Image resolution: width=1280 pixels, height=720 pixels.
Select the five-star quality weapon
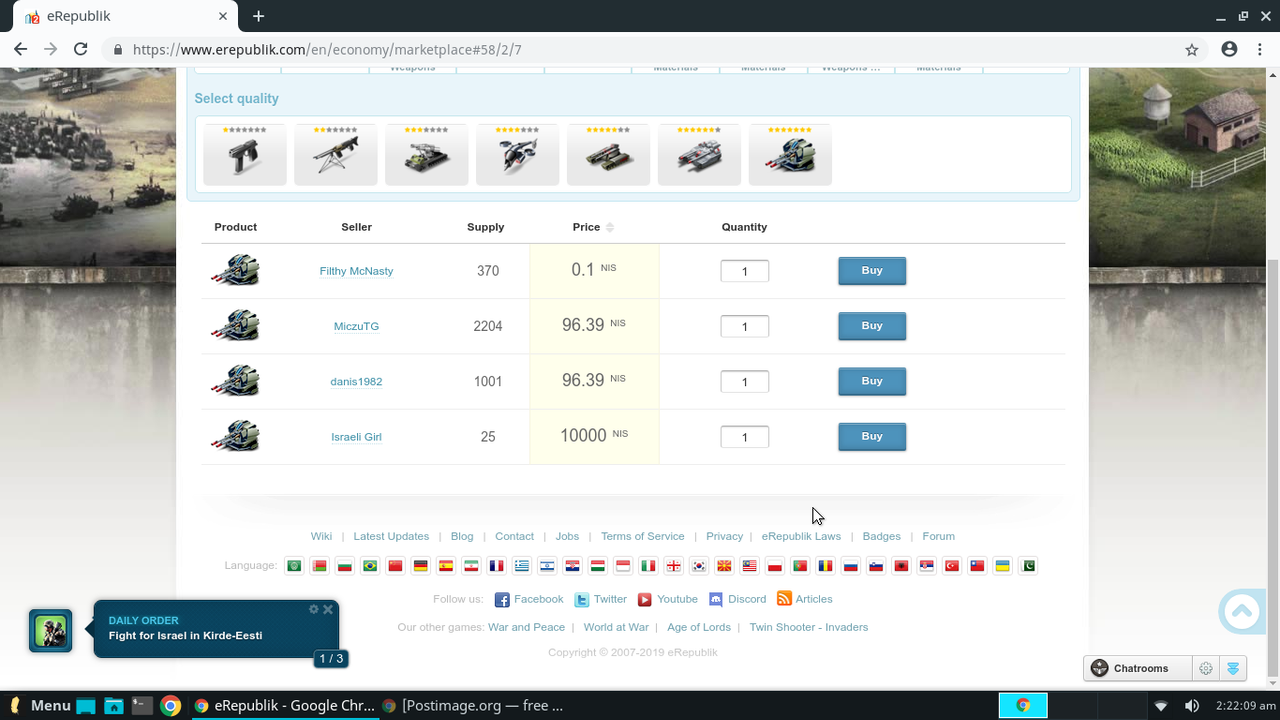pos(609,155)
